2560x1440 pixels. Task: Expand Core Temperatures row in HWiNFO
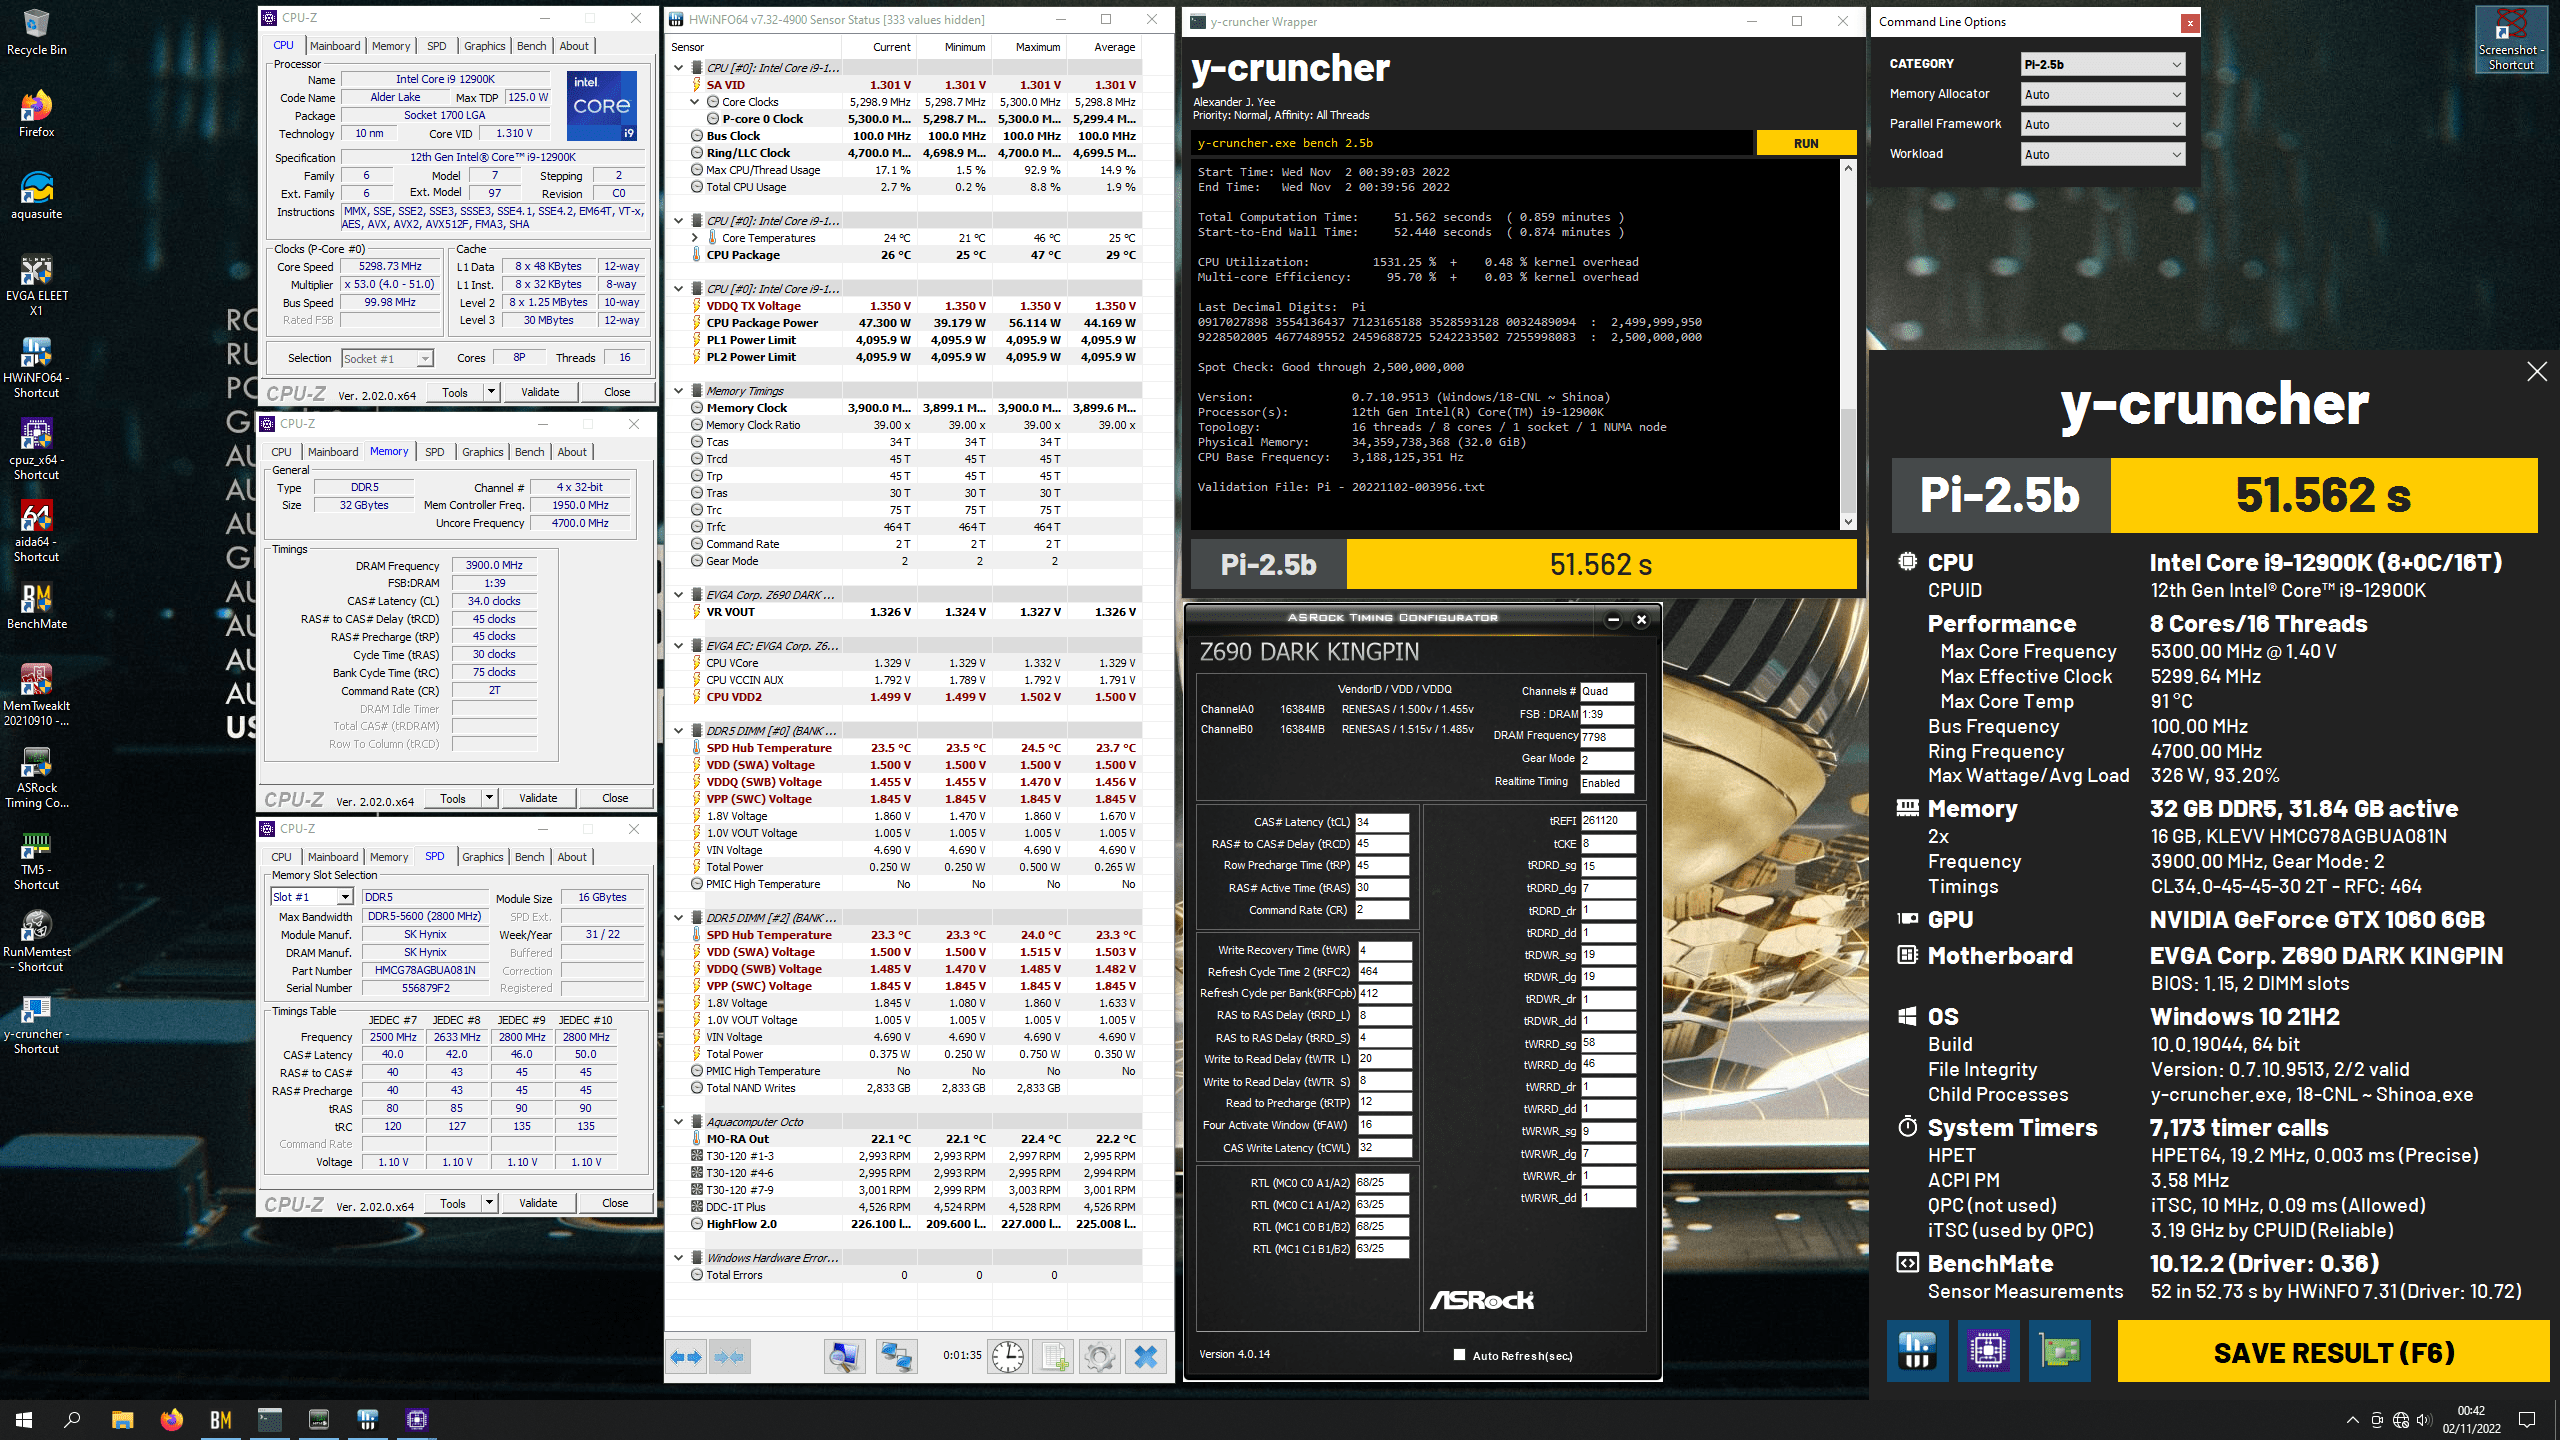[695, 238]
